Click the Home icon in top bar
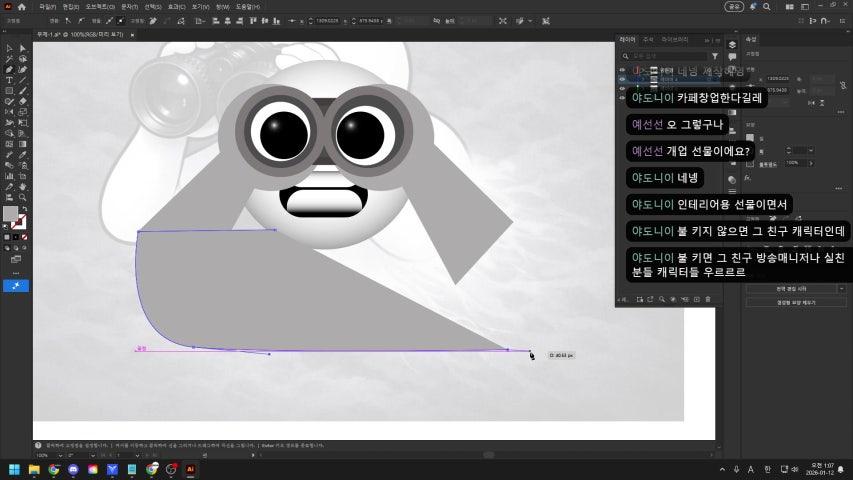853x480 pixels. [x=23, y=7]
